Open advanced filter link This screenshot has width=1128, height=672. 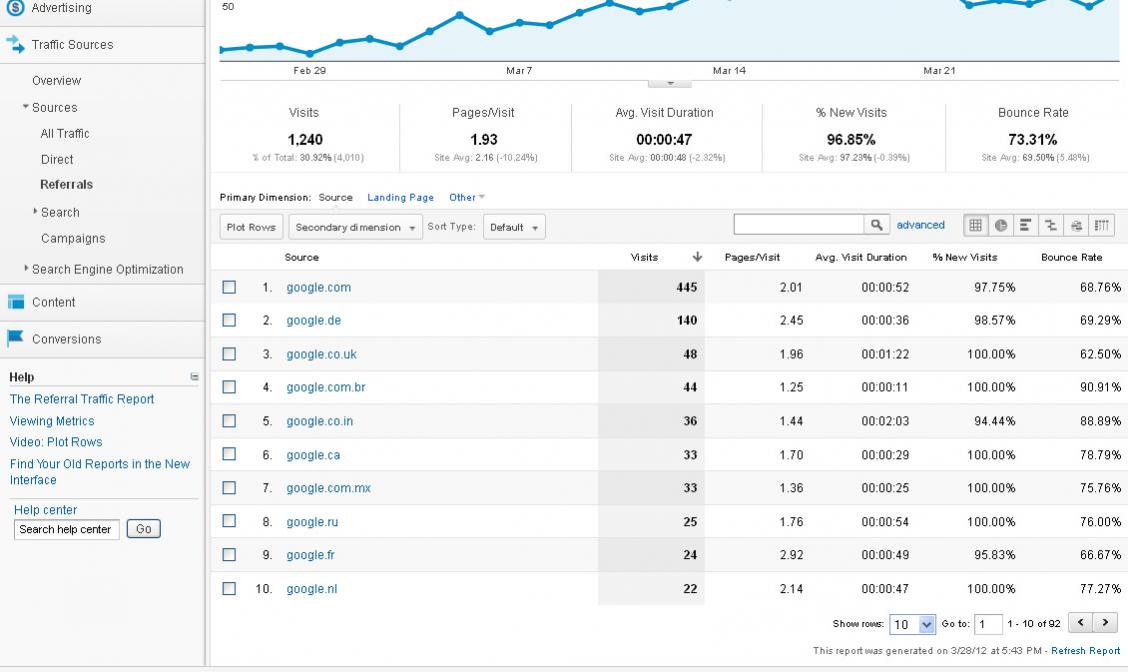(x=920, y=225)
